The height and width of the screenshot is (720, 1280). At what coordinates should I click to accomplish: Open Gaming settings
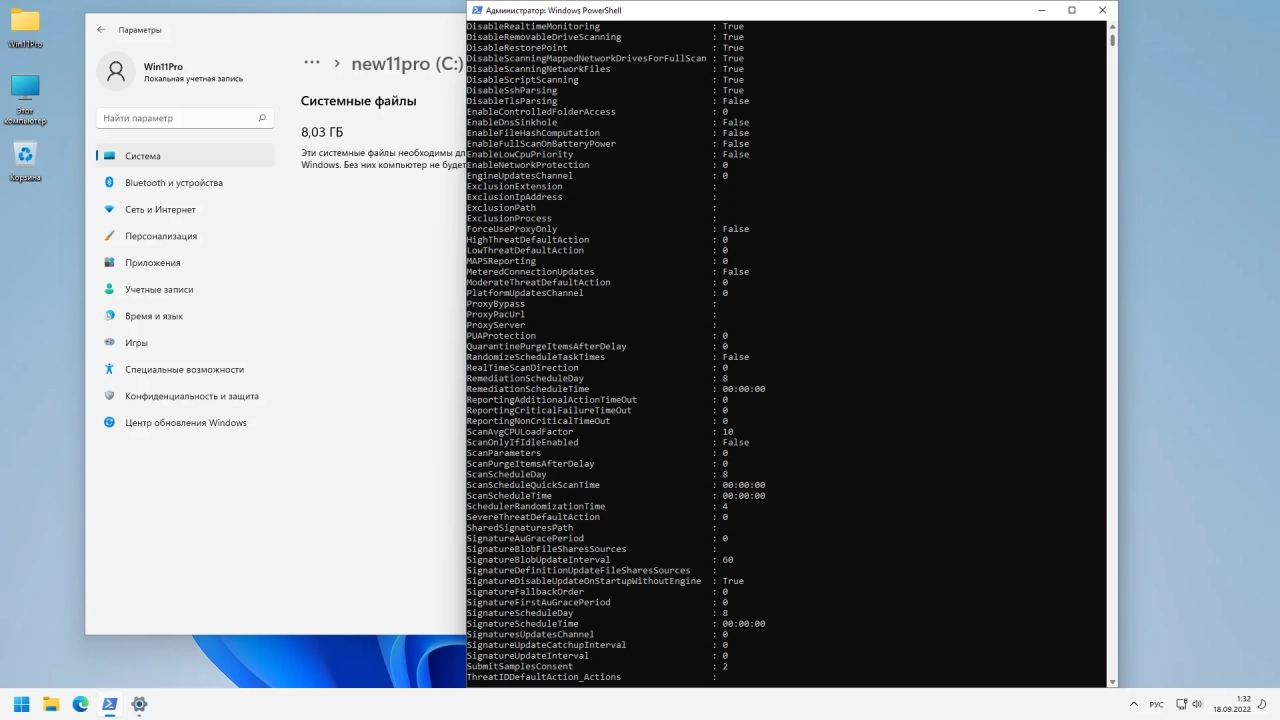[185, 343]
